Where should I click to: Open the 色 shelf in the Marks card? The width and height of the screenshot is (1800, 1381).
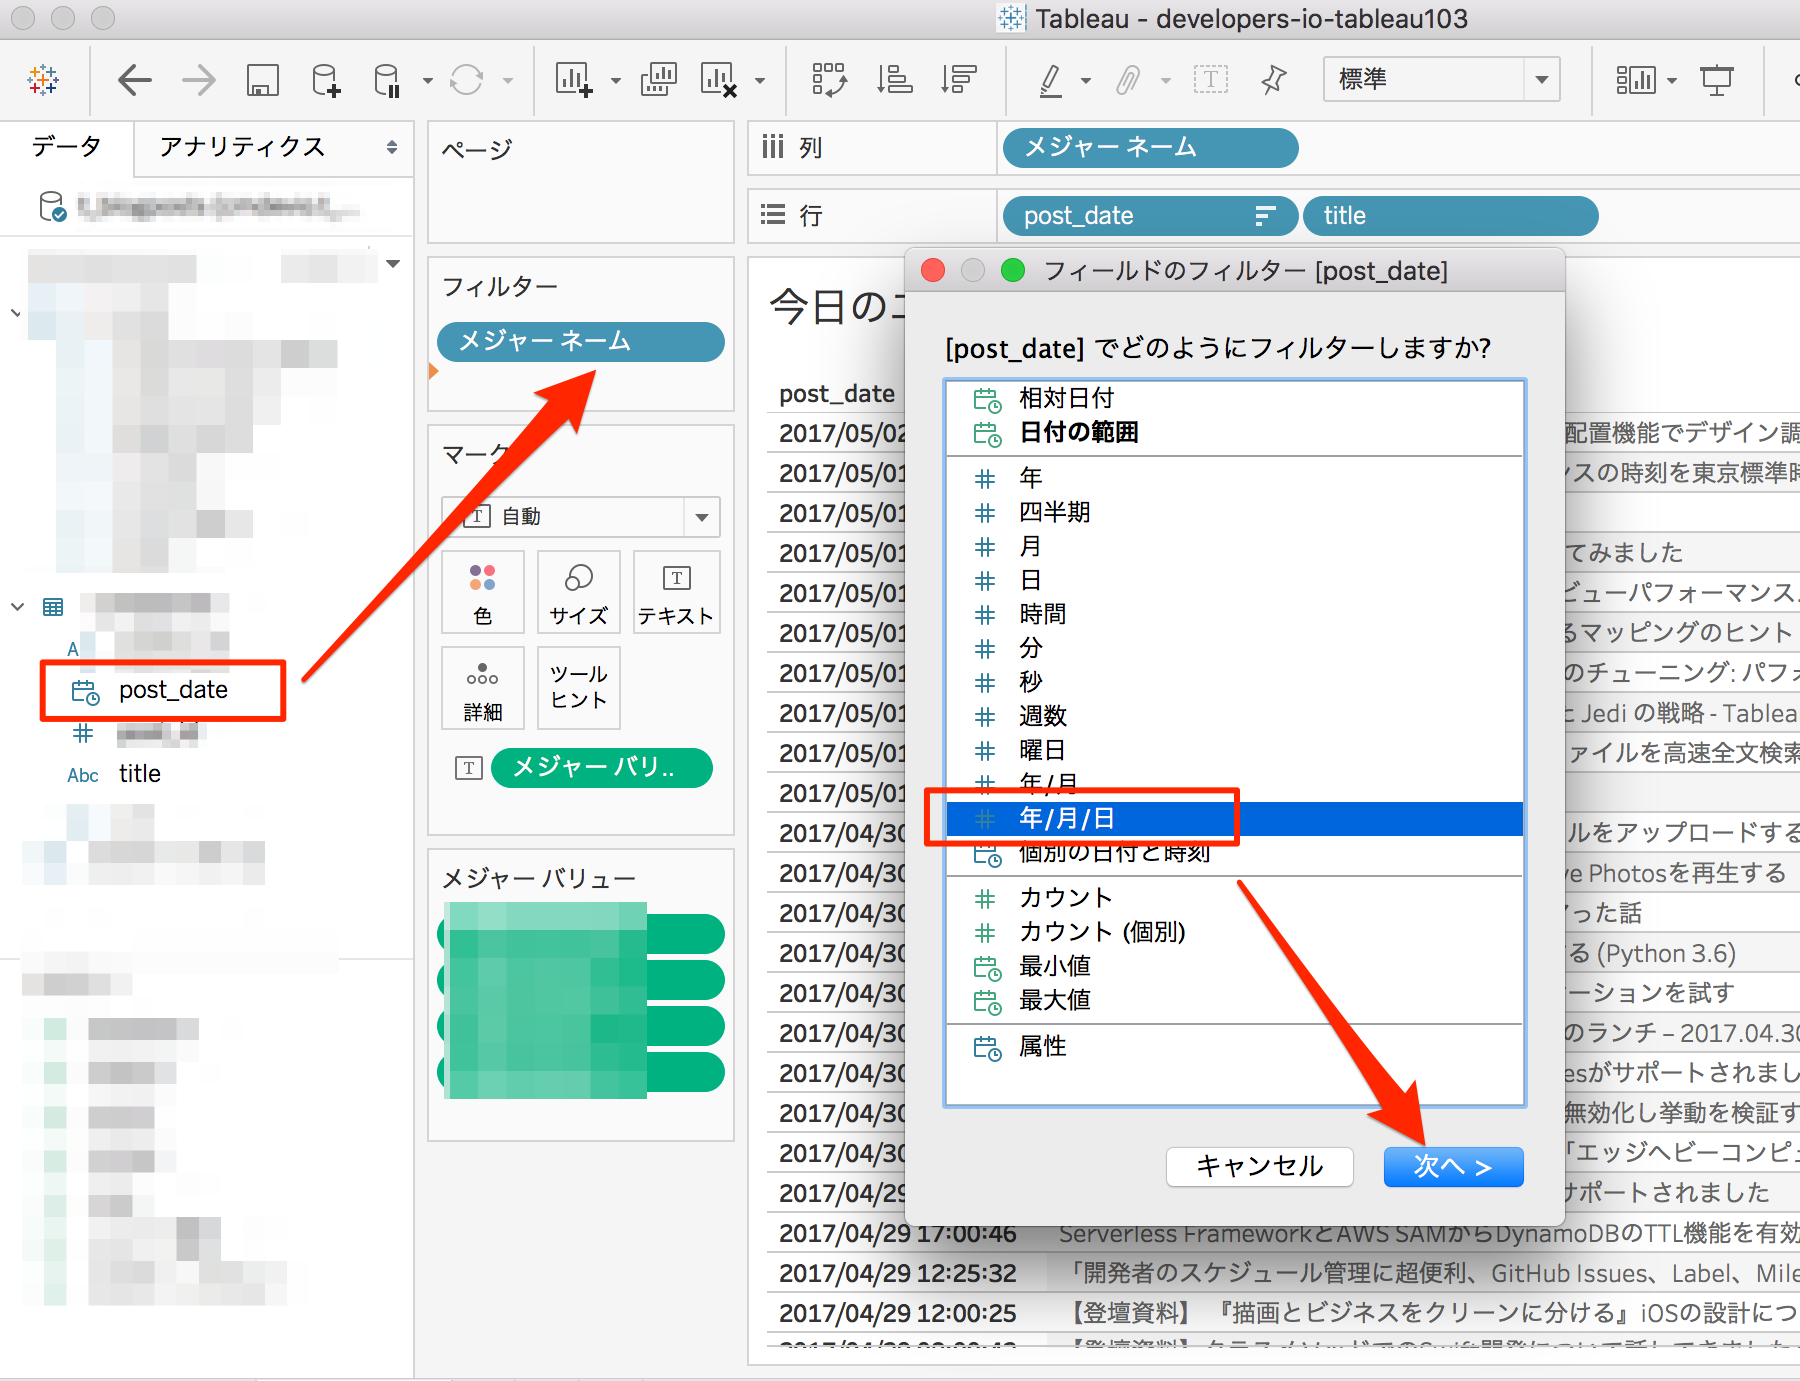point(483,592)
